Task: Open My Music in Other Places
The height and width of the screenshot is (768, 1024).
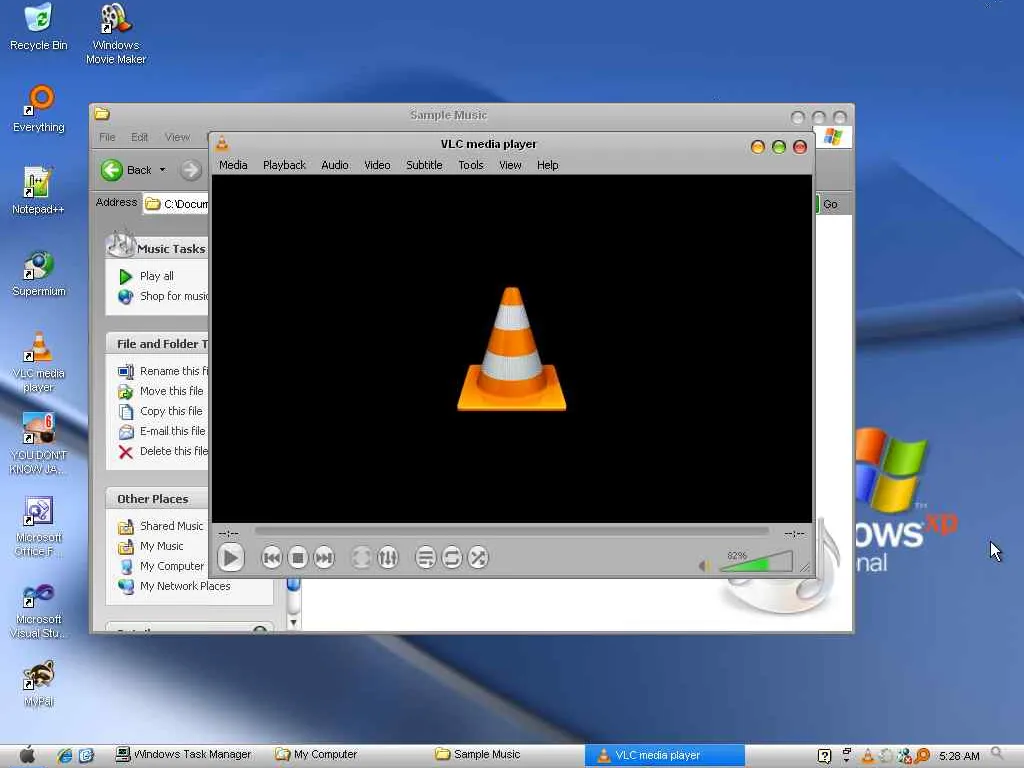Action: pos(151,546)
